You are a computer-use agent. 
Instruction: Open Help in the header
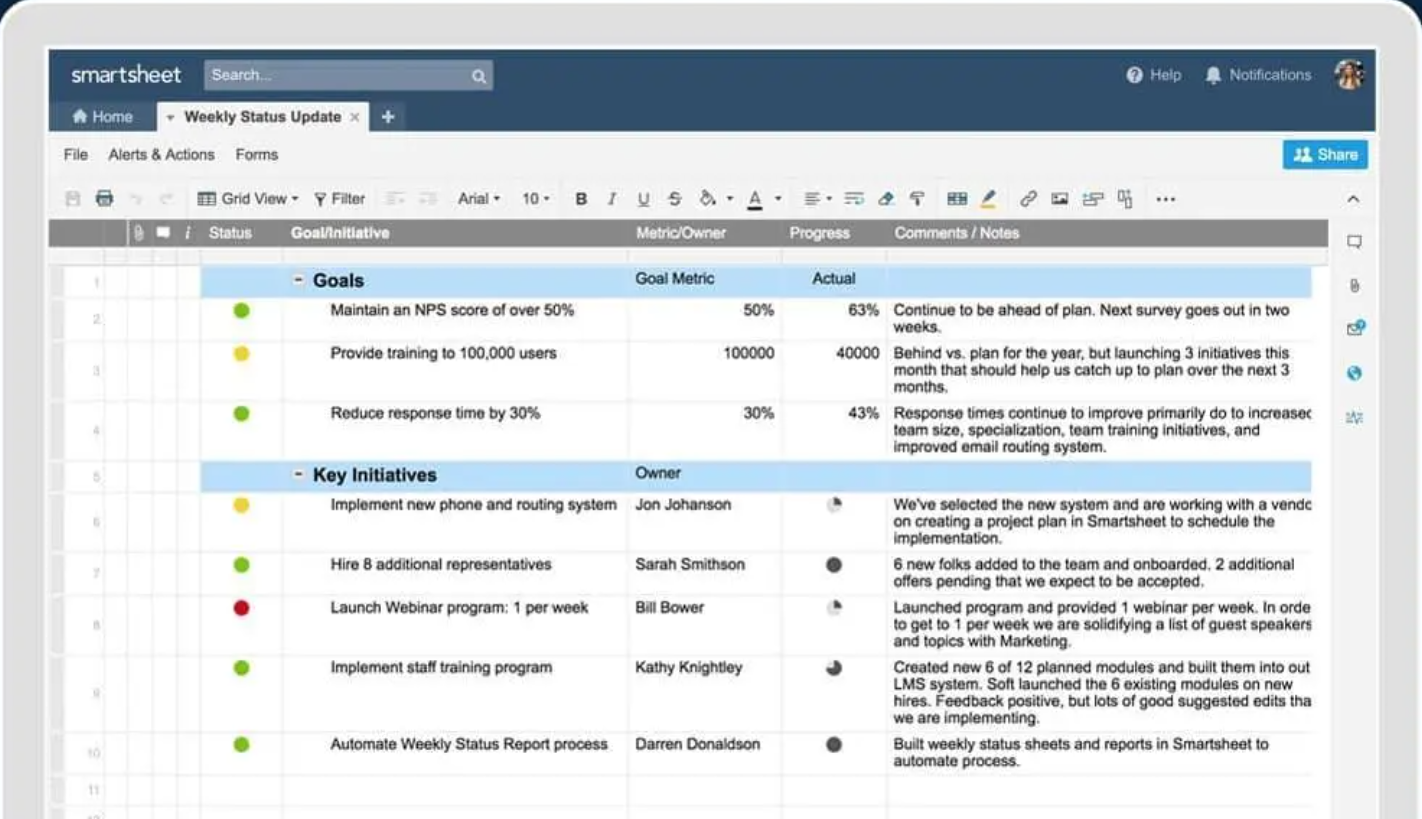coord(1153,75)
